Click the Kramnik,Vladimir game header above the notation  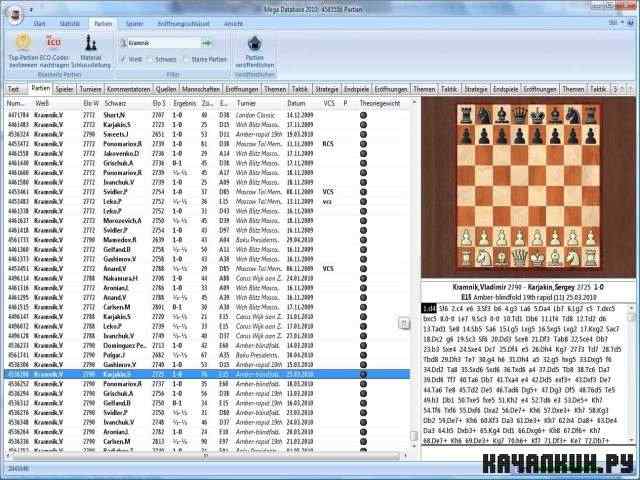click(528, 287)
